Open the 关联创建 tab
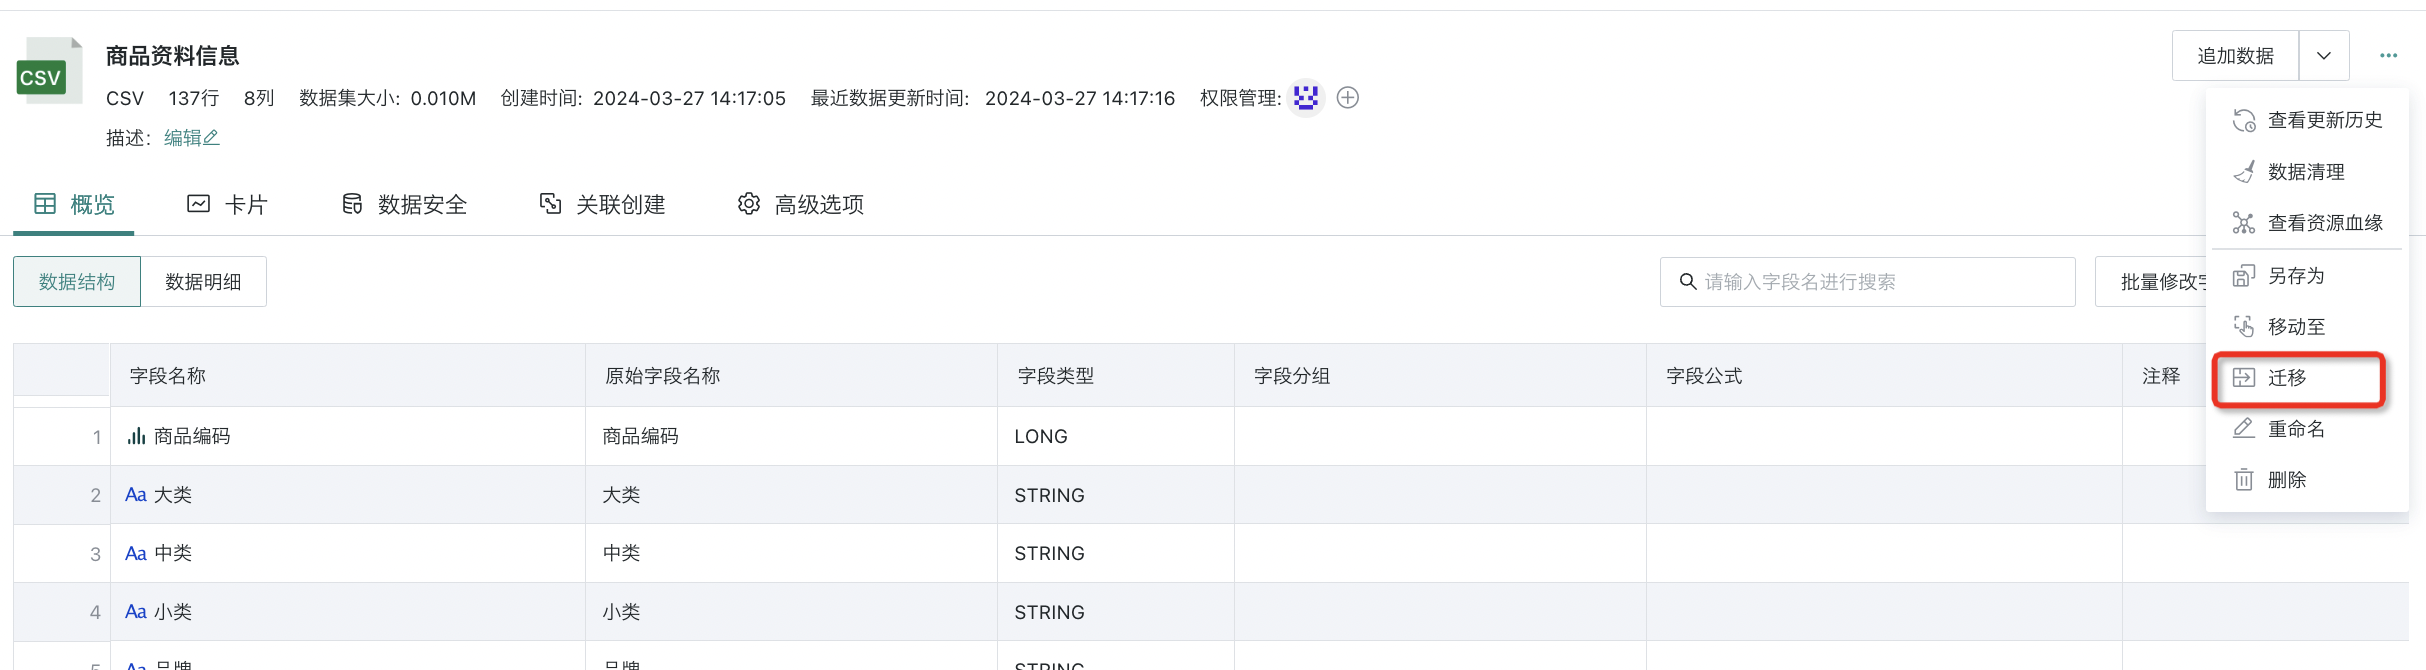Image resolution: width=2426 pixels, height=670 pixels. click(x=603, y=205)
